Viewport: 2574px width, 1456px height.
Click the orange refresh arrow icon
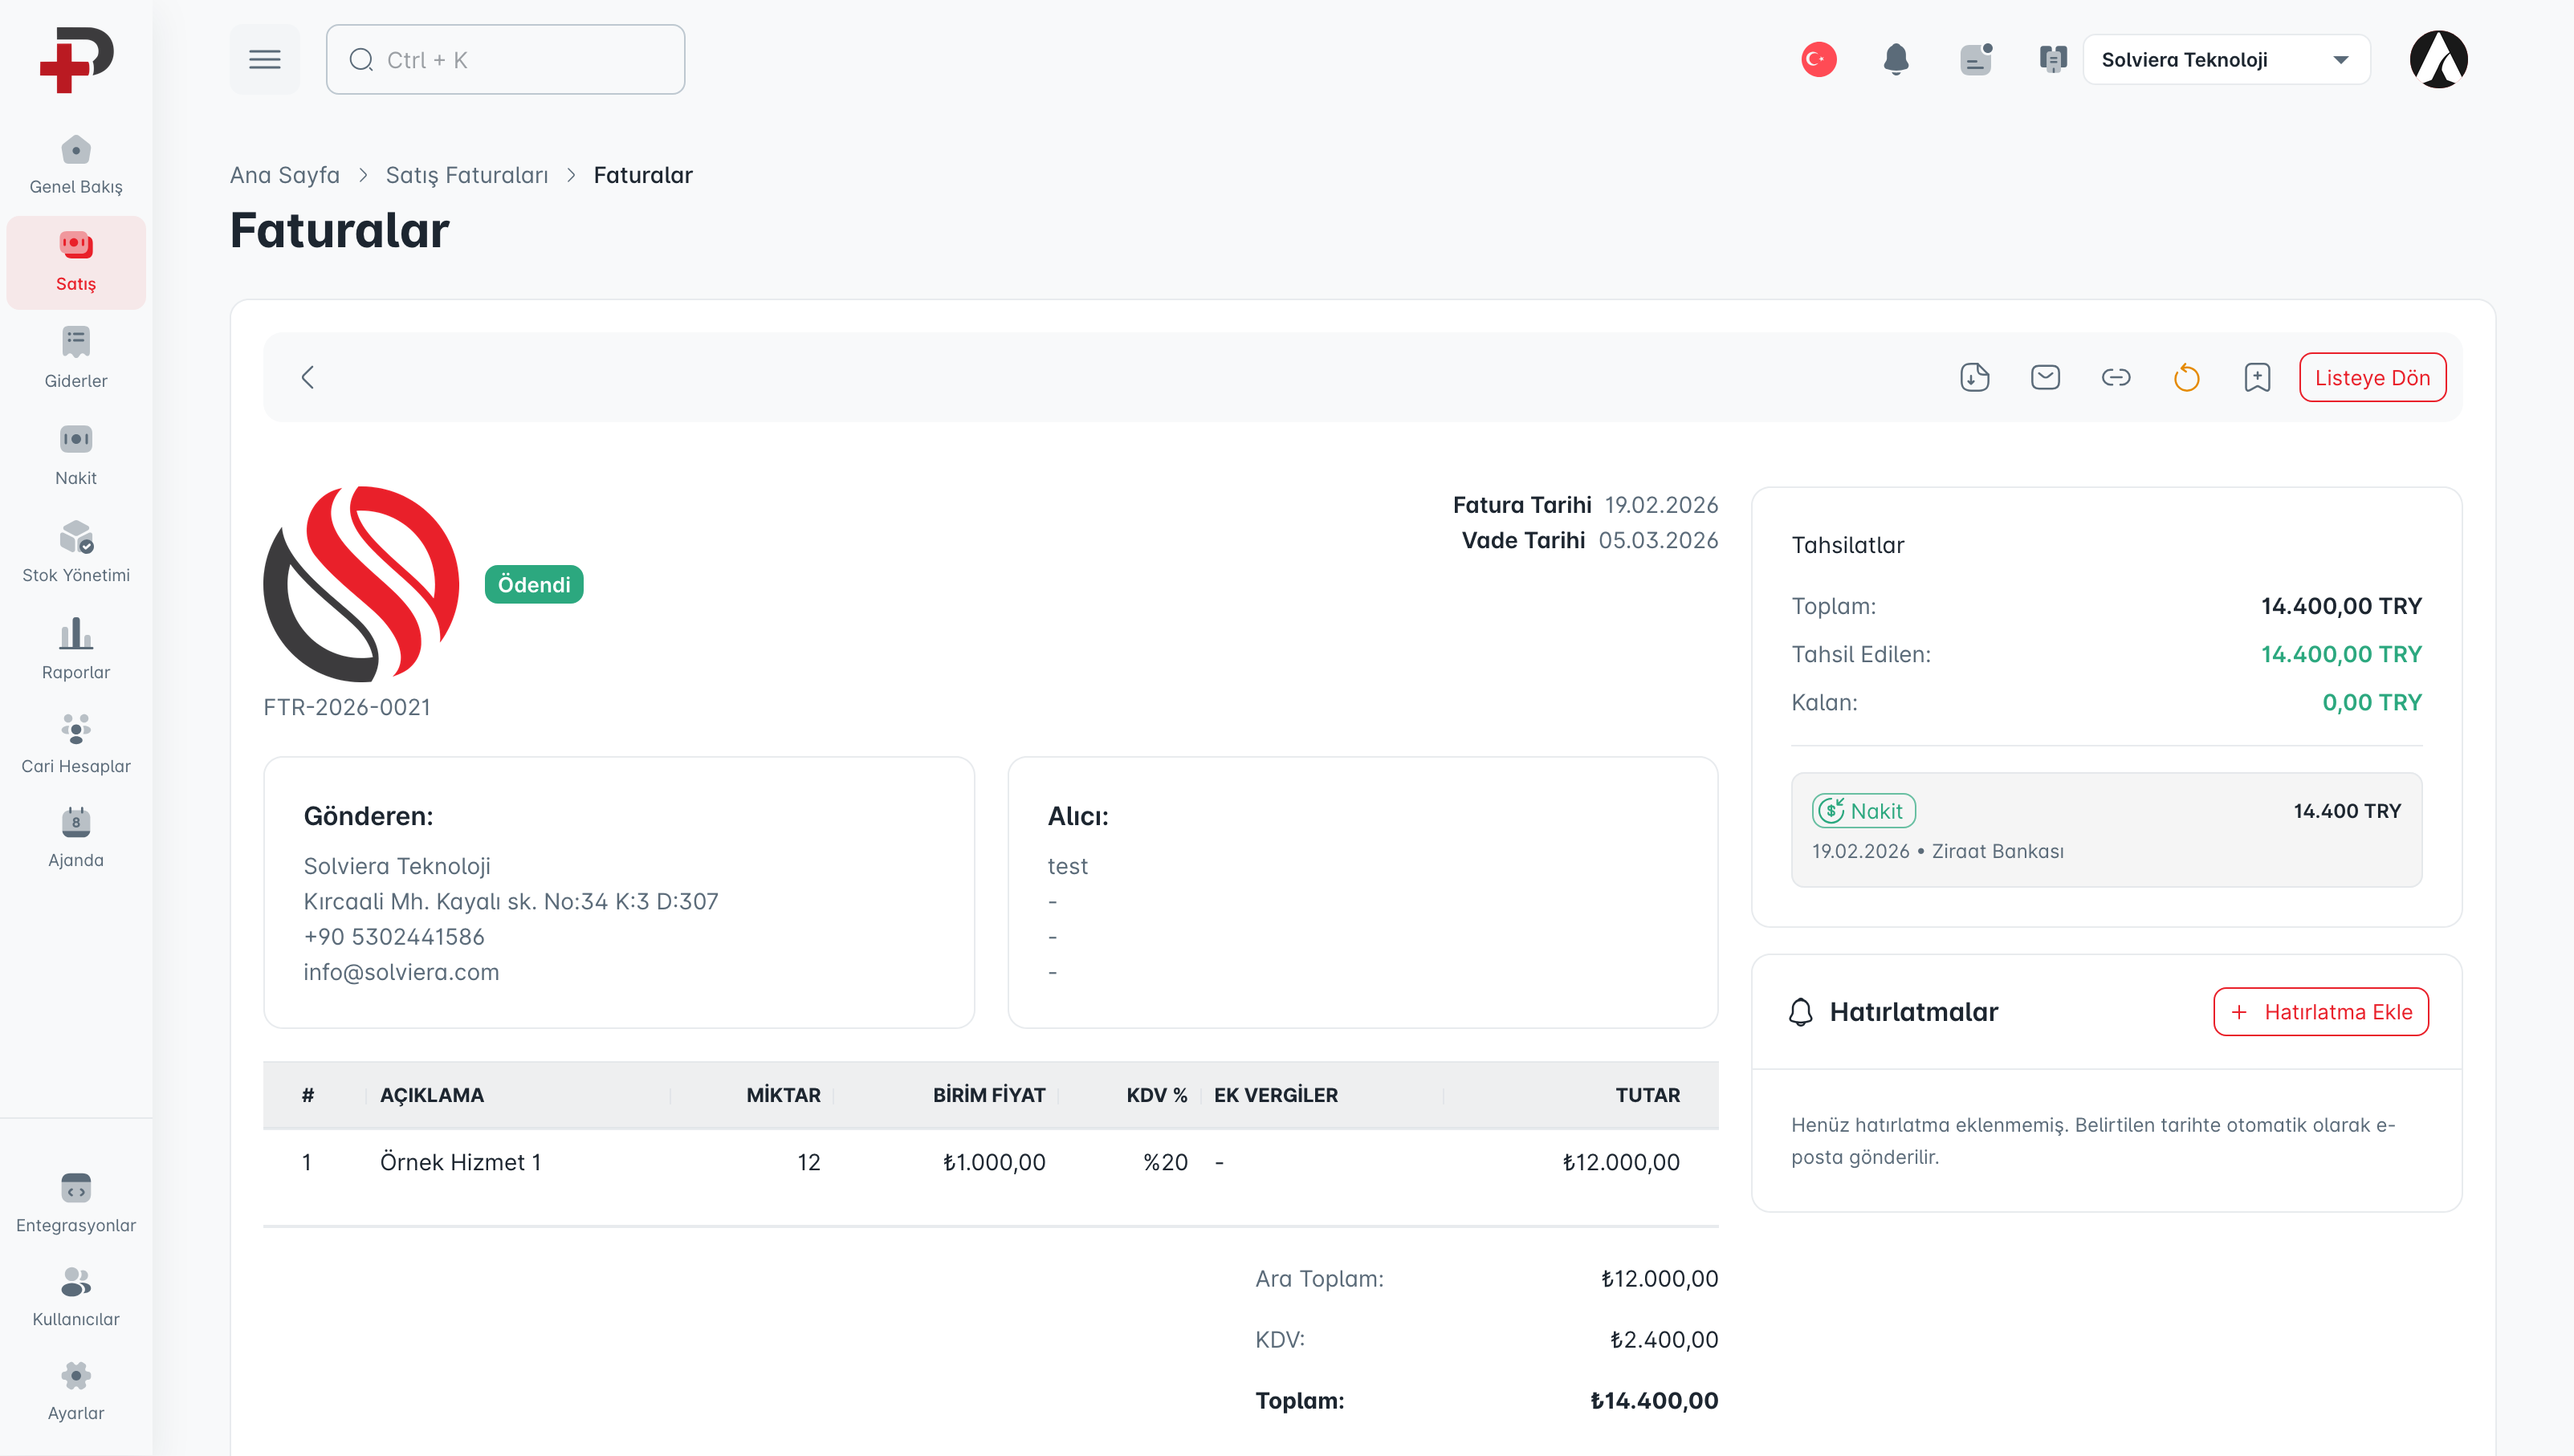2187,377
